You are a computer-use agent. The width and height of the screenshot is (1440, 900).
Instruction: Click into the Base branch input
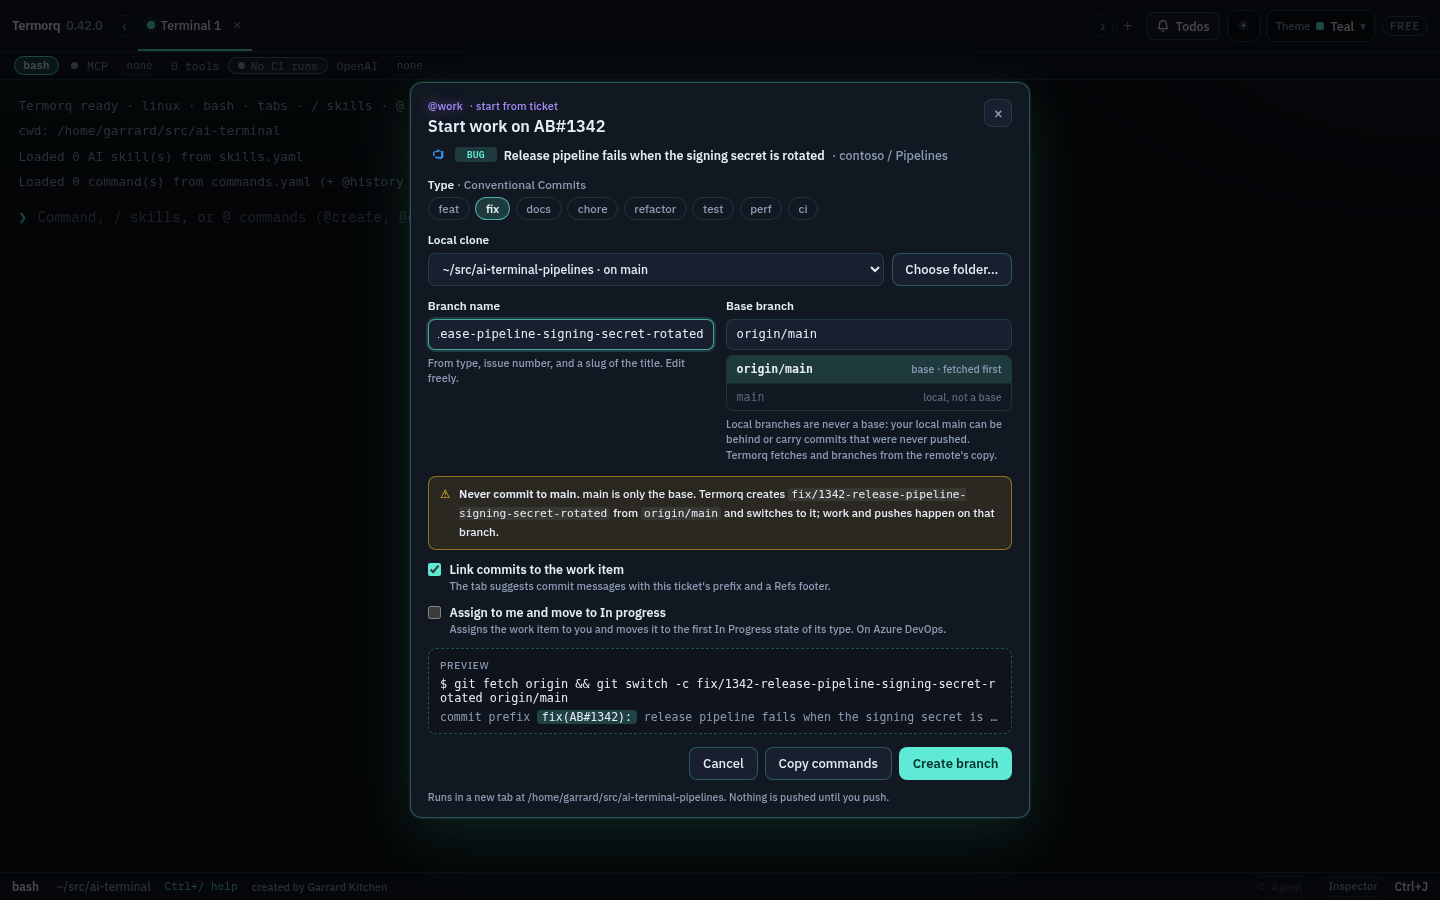click(869, 334)
